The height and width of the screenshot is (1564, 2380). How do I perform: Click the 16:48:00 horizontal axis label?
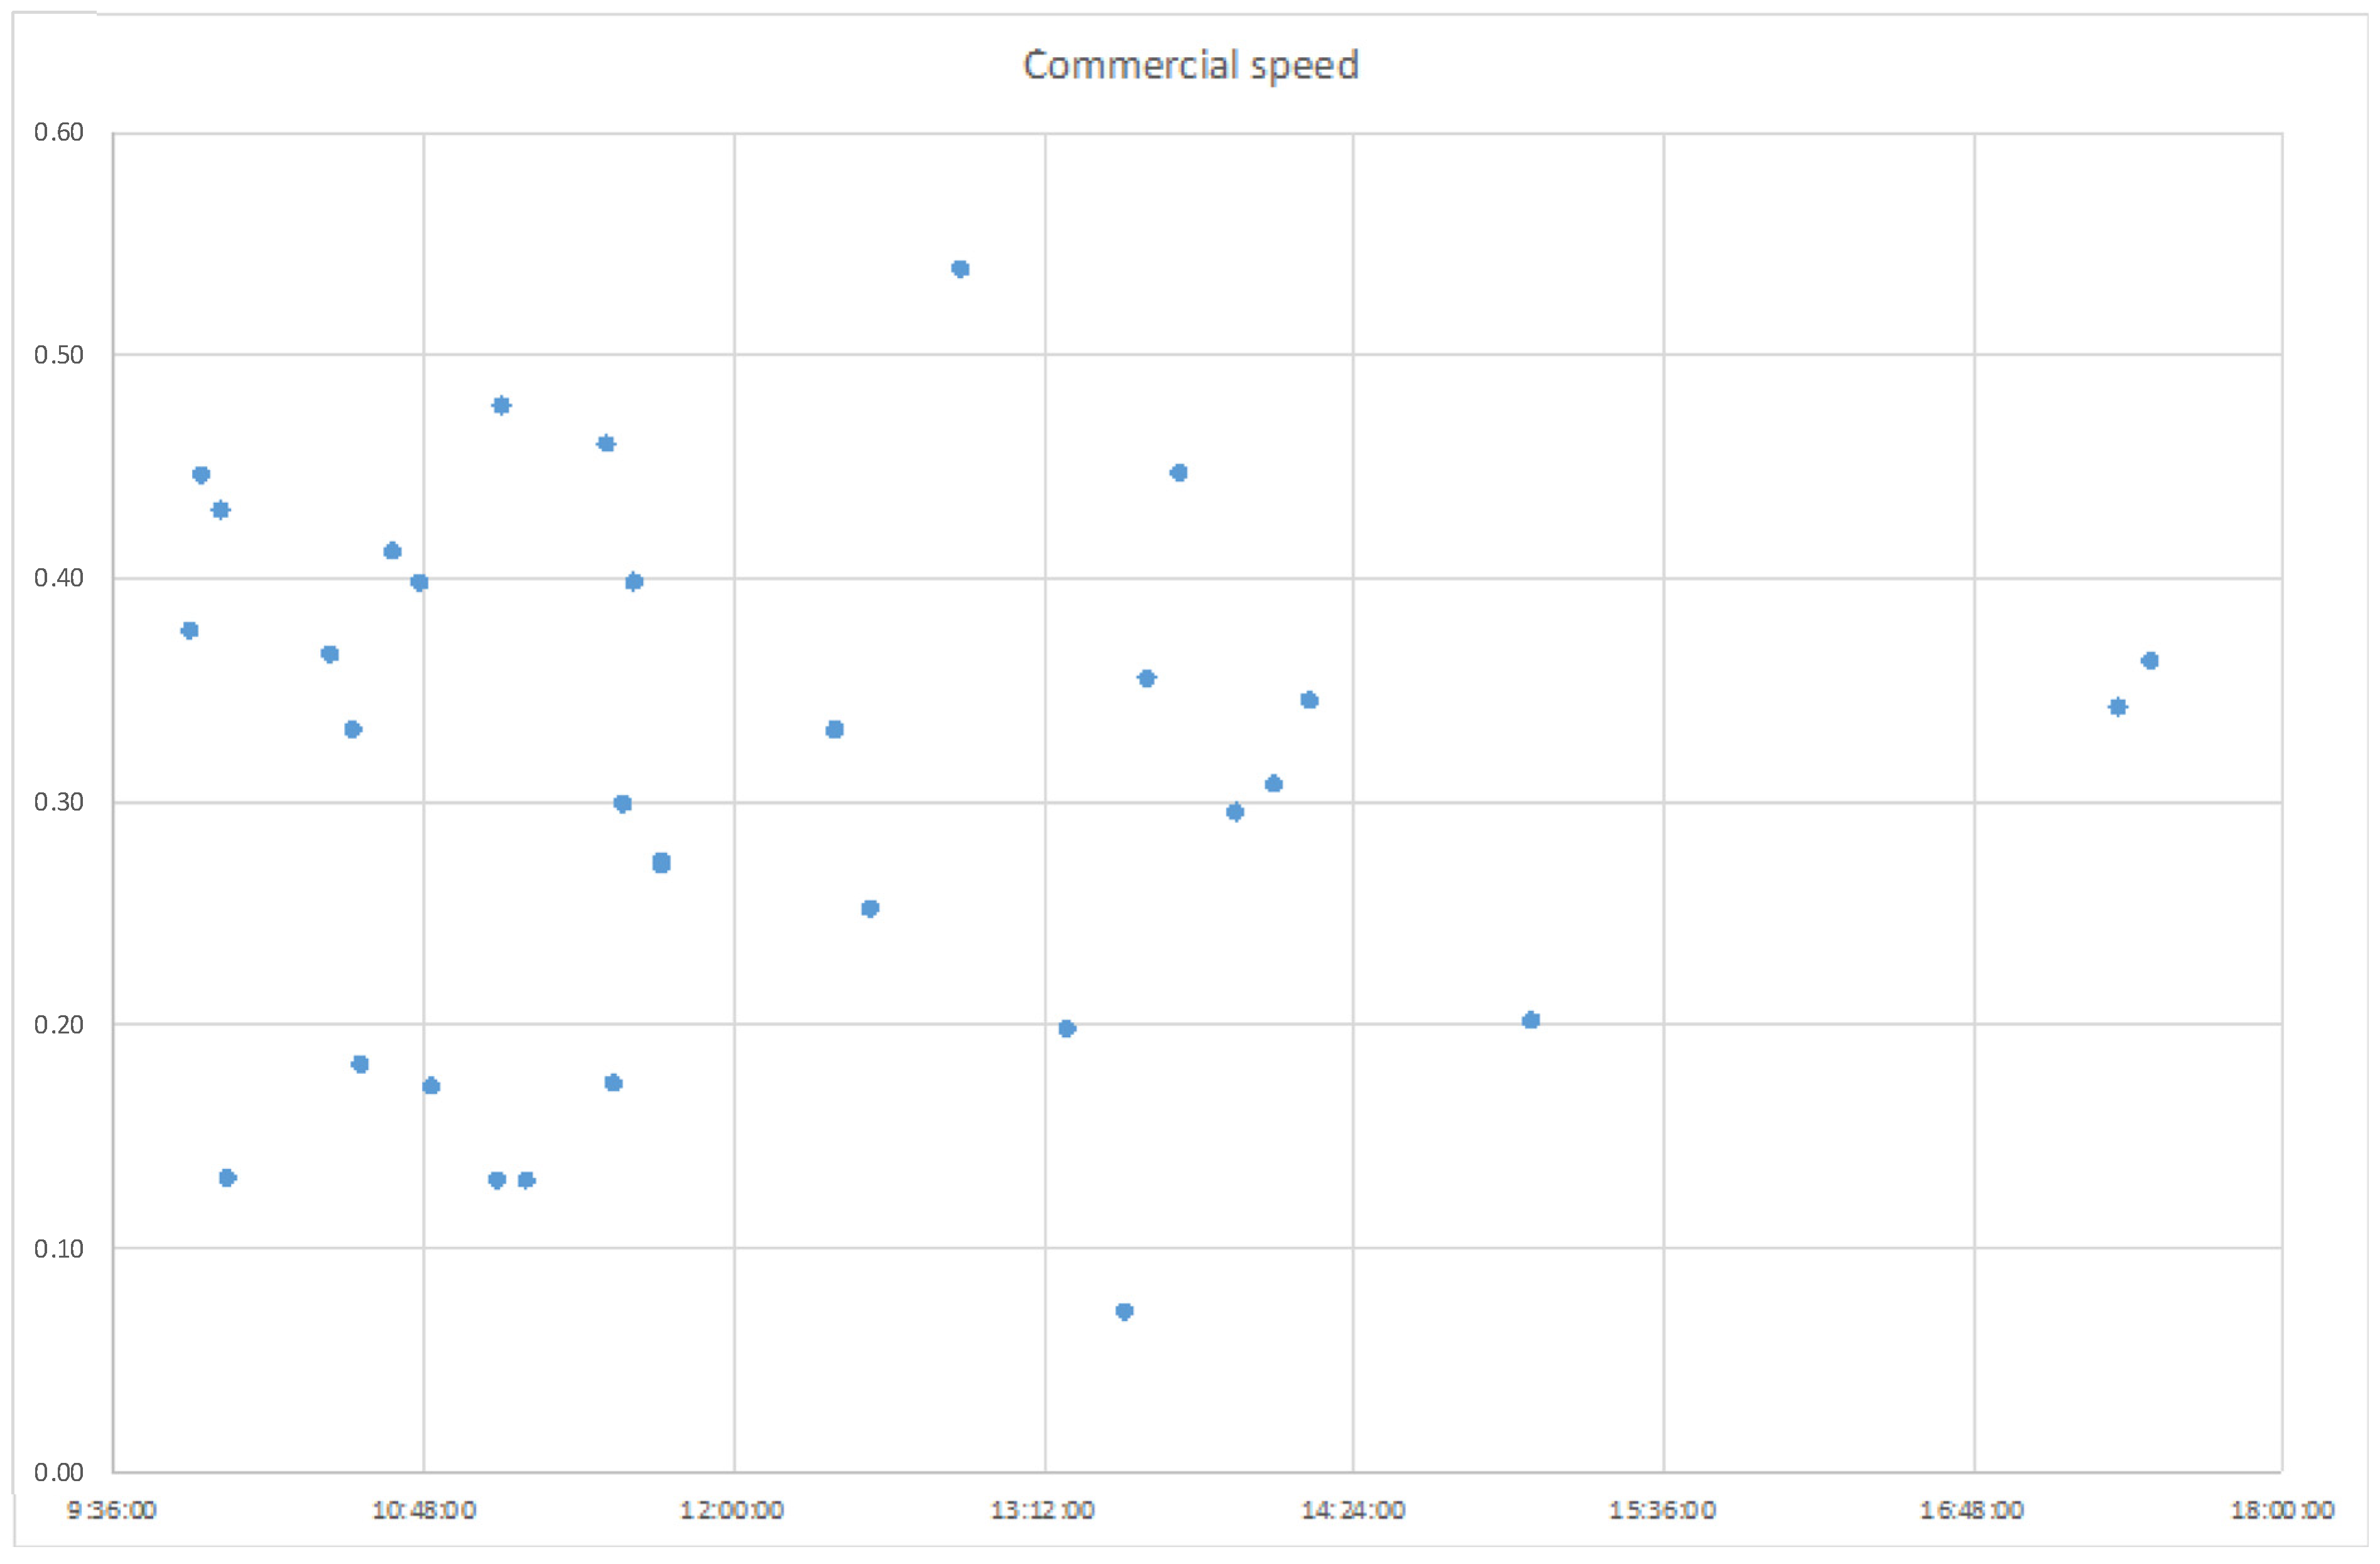click(x=1972, y=1511)
